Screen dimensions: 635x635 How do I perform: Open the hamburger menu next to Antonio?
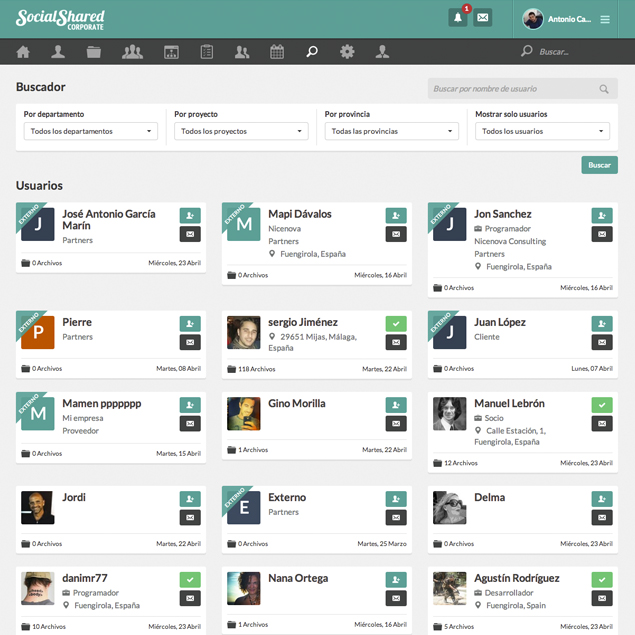[x=605, y=19]
